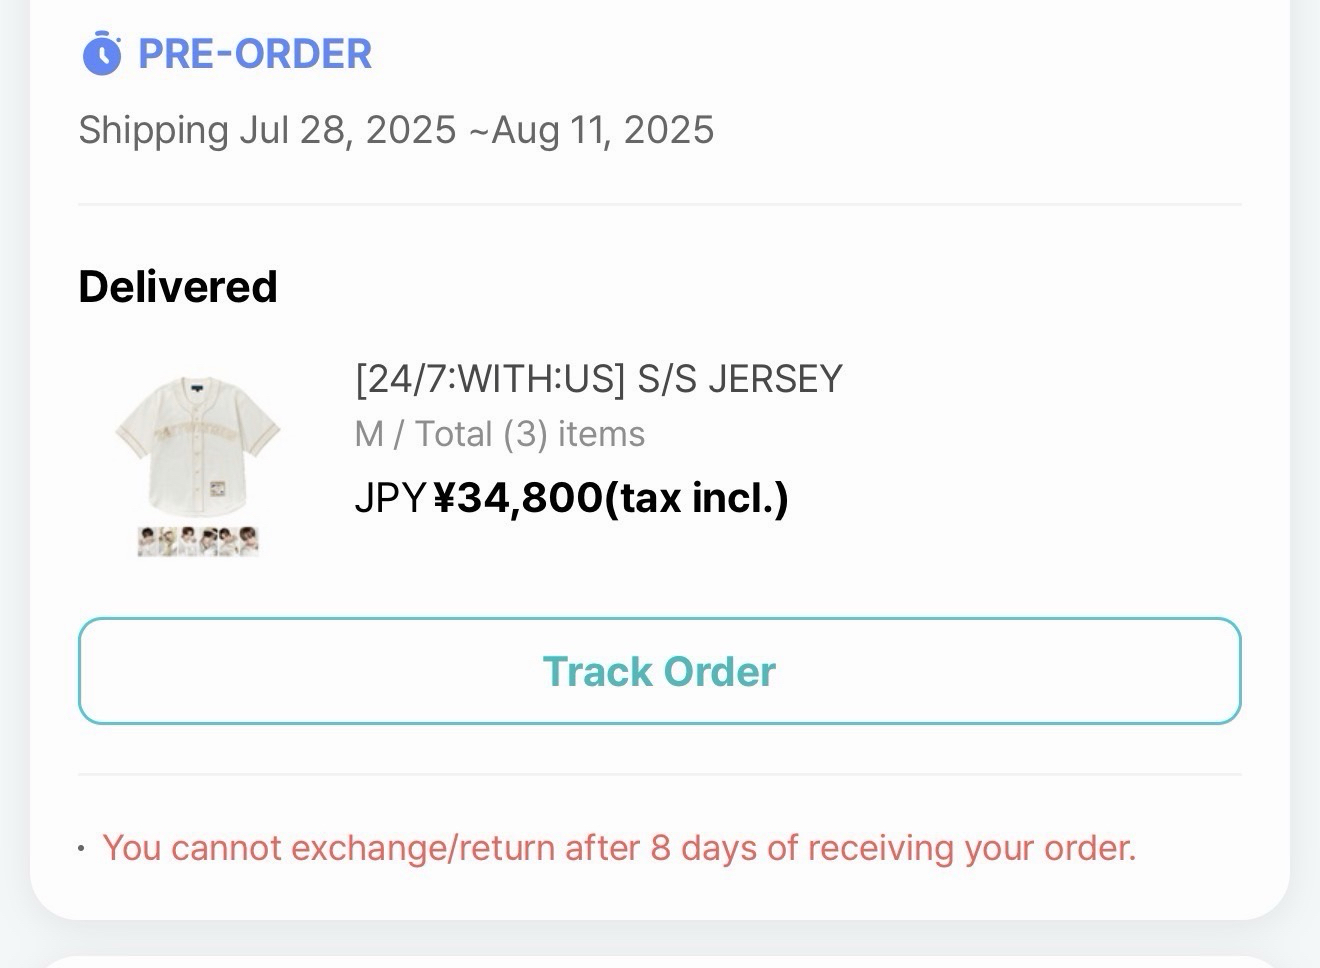Tap the next order card at the bottom edge
This screenshot has width=1320, height=968.
(x=660, y=962)
